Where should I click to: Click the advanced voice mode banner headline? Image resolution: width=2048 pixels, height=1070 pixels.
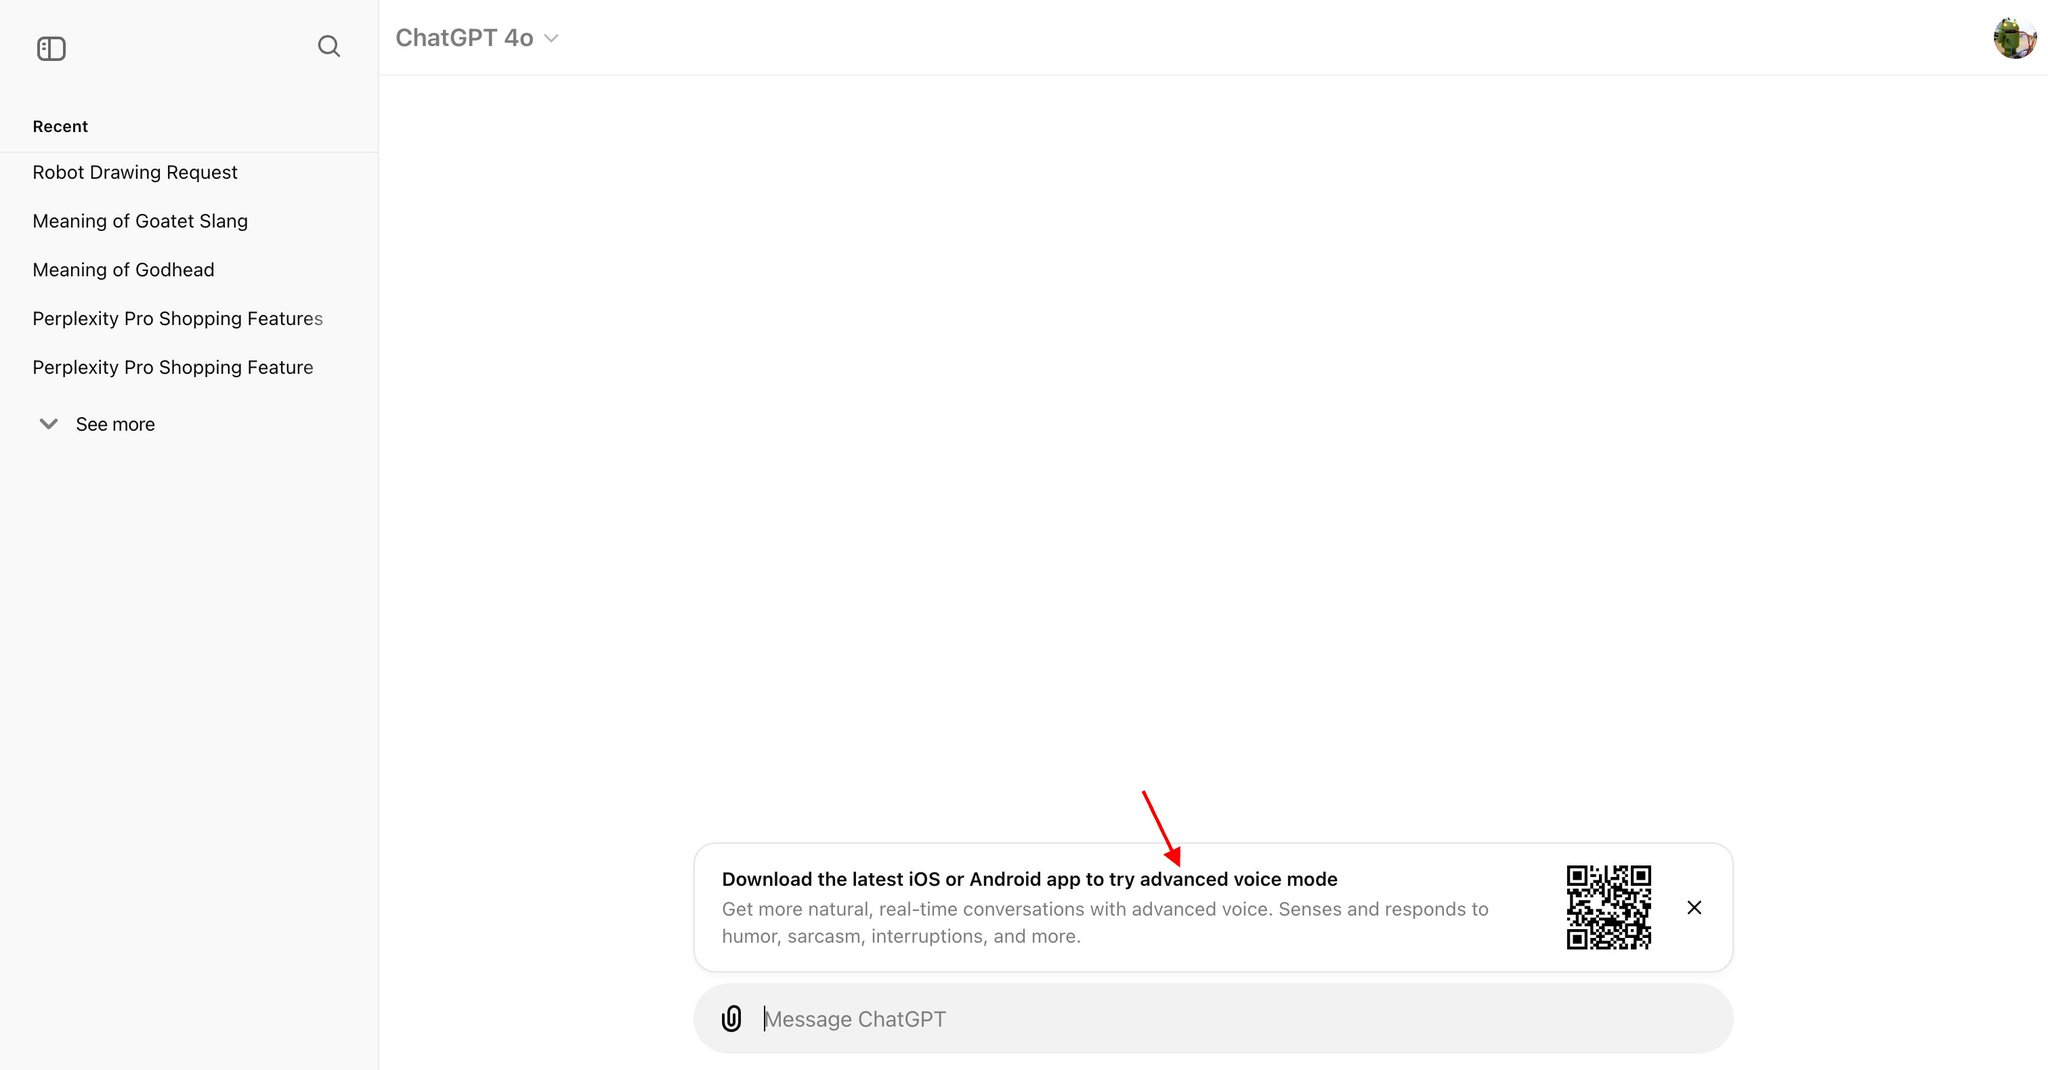tap(1030, 879)
